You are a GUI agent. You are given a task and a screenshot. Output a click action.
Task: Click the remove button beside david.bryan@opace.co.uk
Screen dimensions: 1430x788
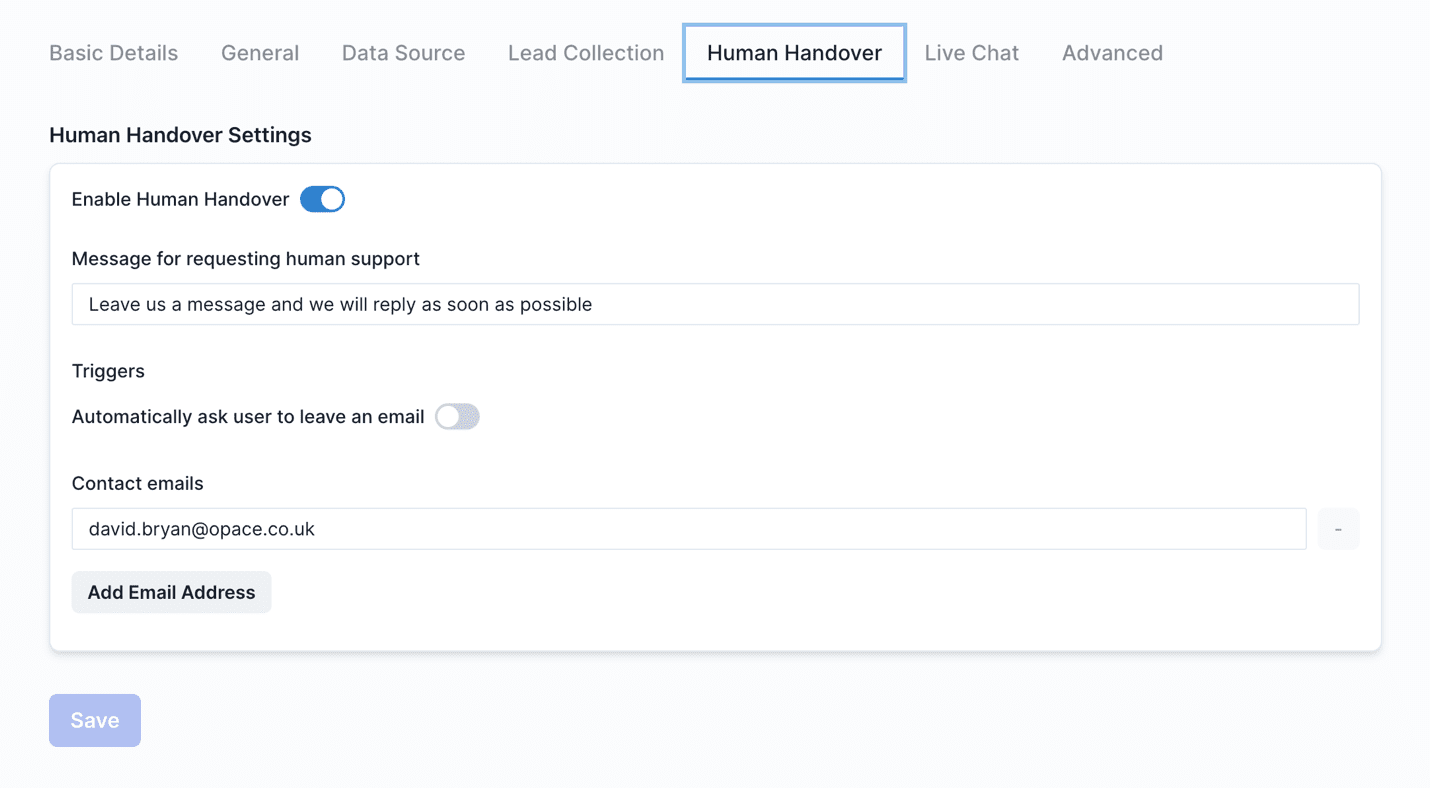click(x=1338, y=528)
